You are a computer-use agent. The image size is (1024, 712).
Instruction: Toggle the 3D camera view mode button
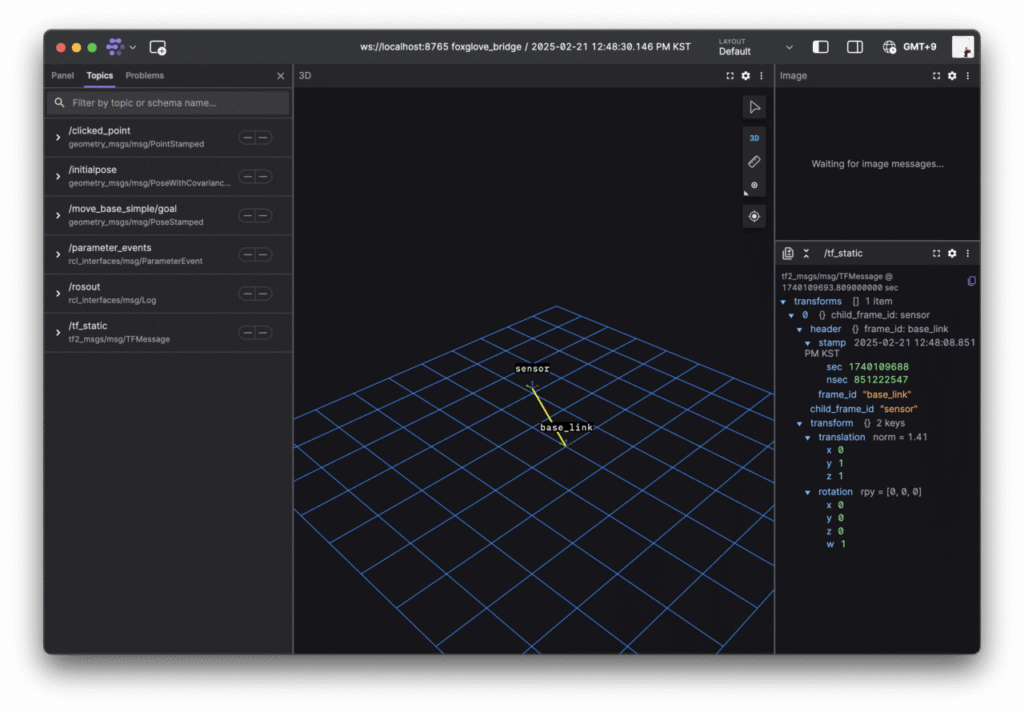point(754,138)
